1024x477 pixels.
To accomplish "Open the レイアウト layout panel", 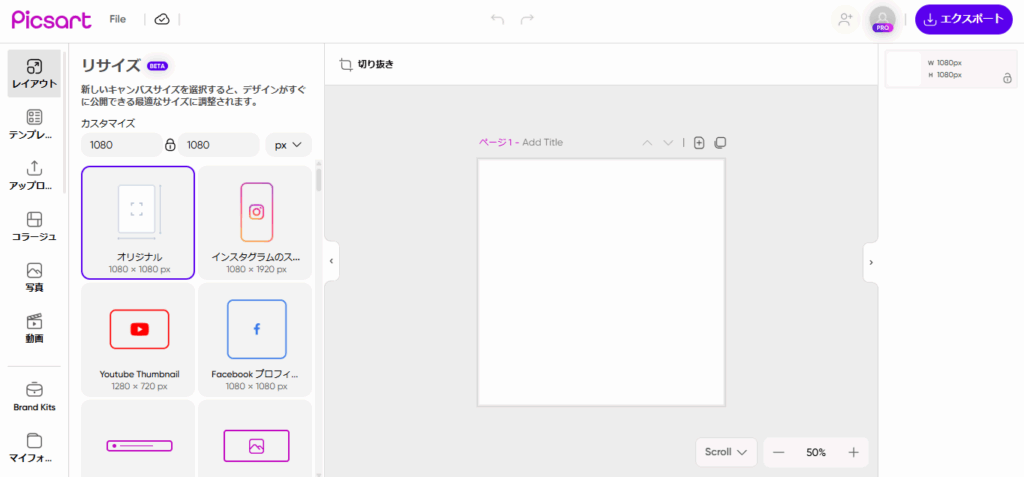I will [x=34, y=74].
